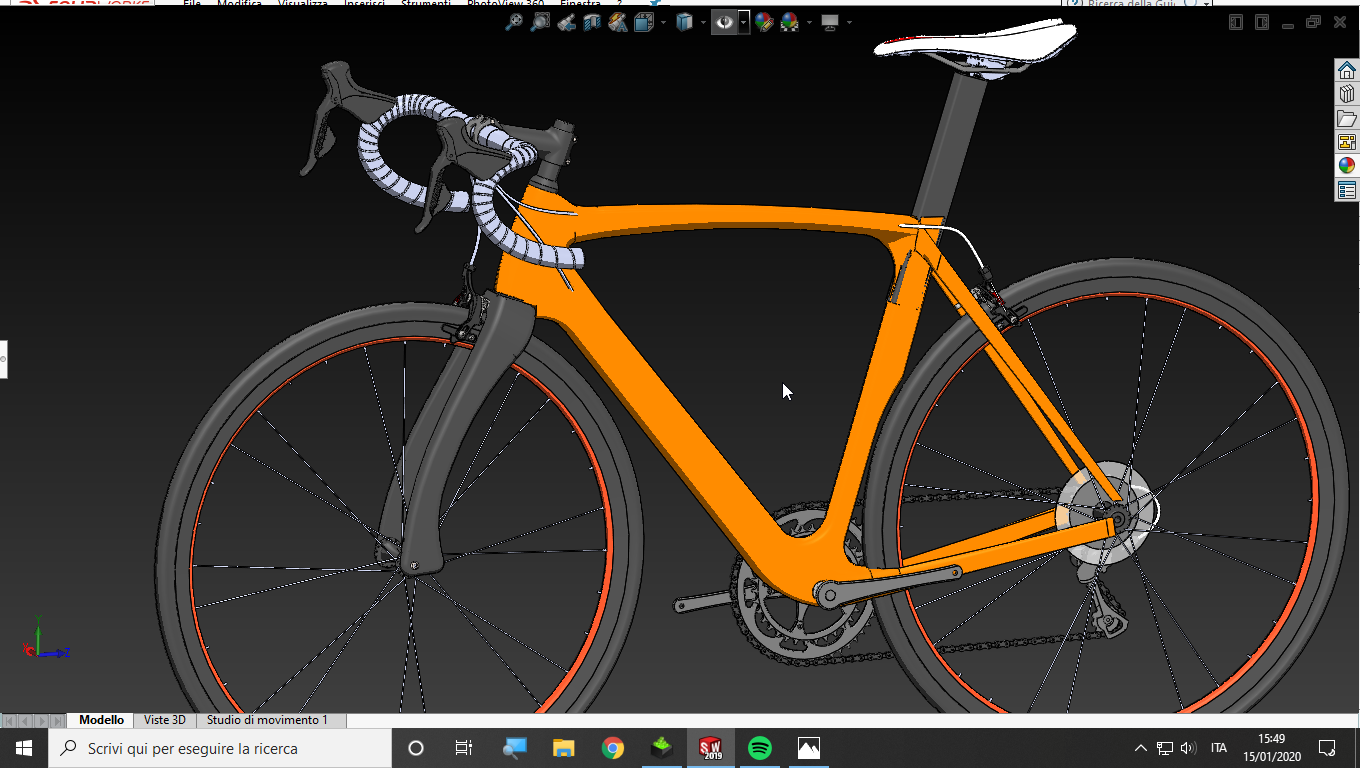Go to the previous tab with the scroll arrow
This screenshot has width=1360, height=768.
tap(24, 721)
